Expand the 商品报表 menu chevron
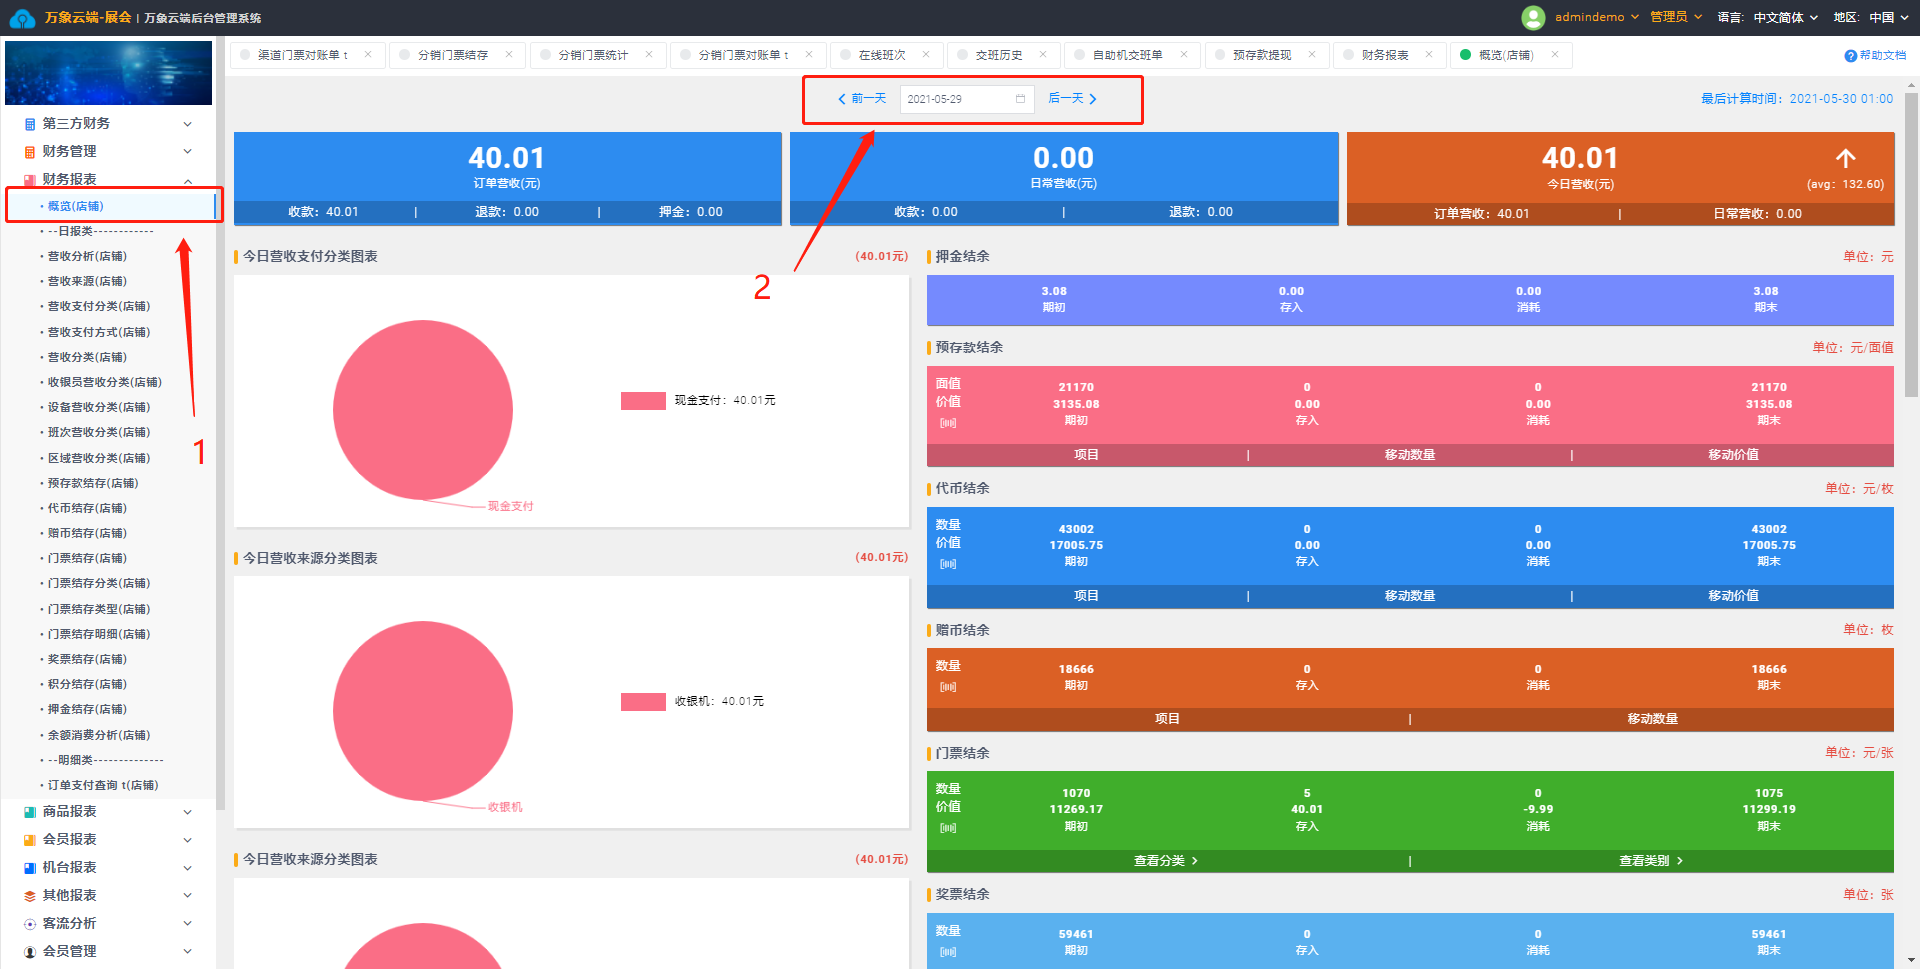Screen dimensions: 1920x969 pos(188,812)
